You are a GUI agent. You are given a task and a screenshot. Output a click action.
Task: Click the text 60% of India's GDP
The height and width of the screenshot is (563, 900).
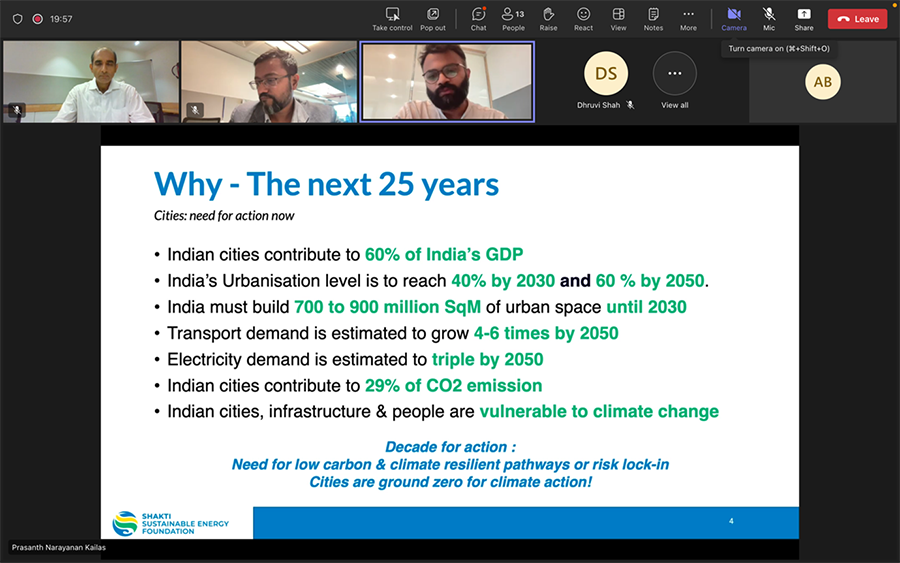pos(444,254)
